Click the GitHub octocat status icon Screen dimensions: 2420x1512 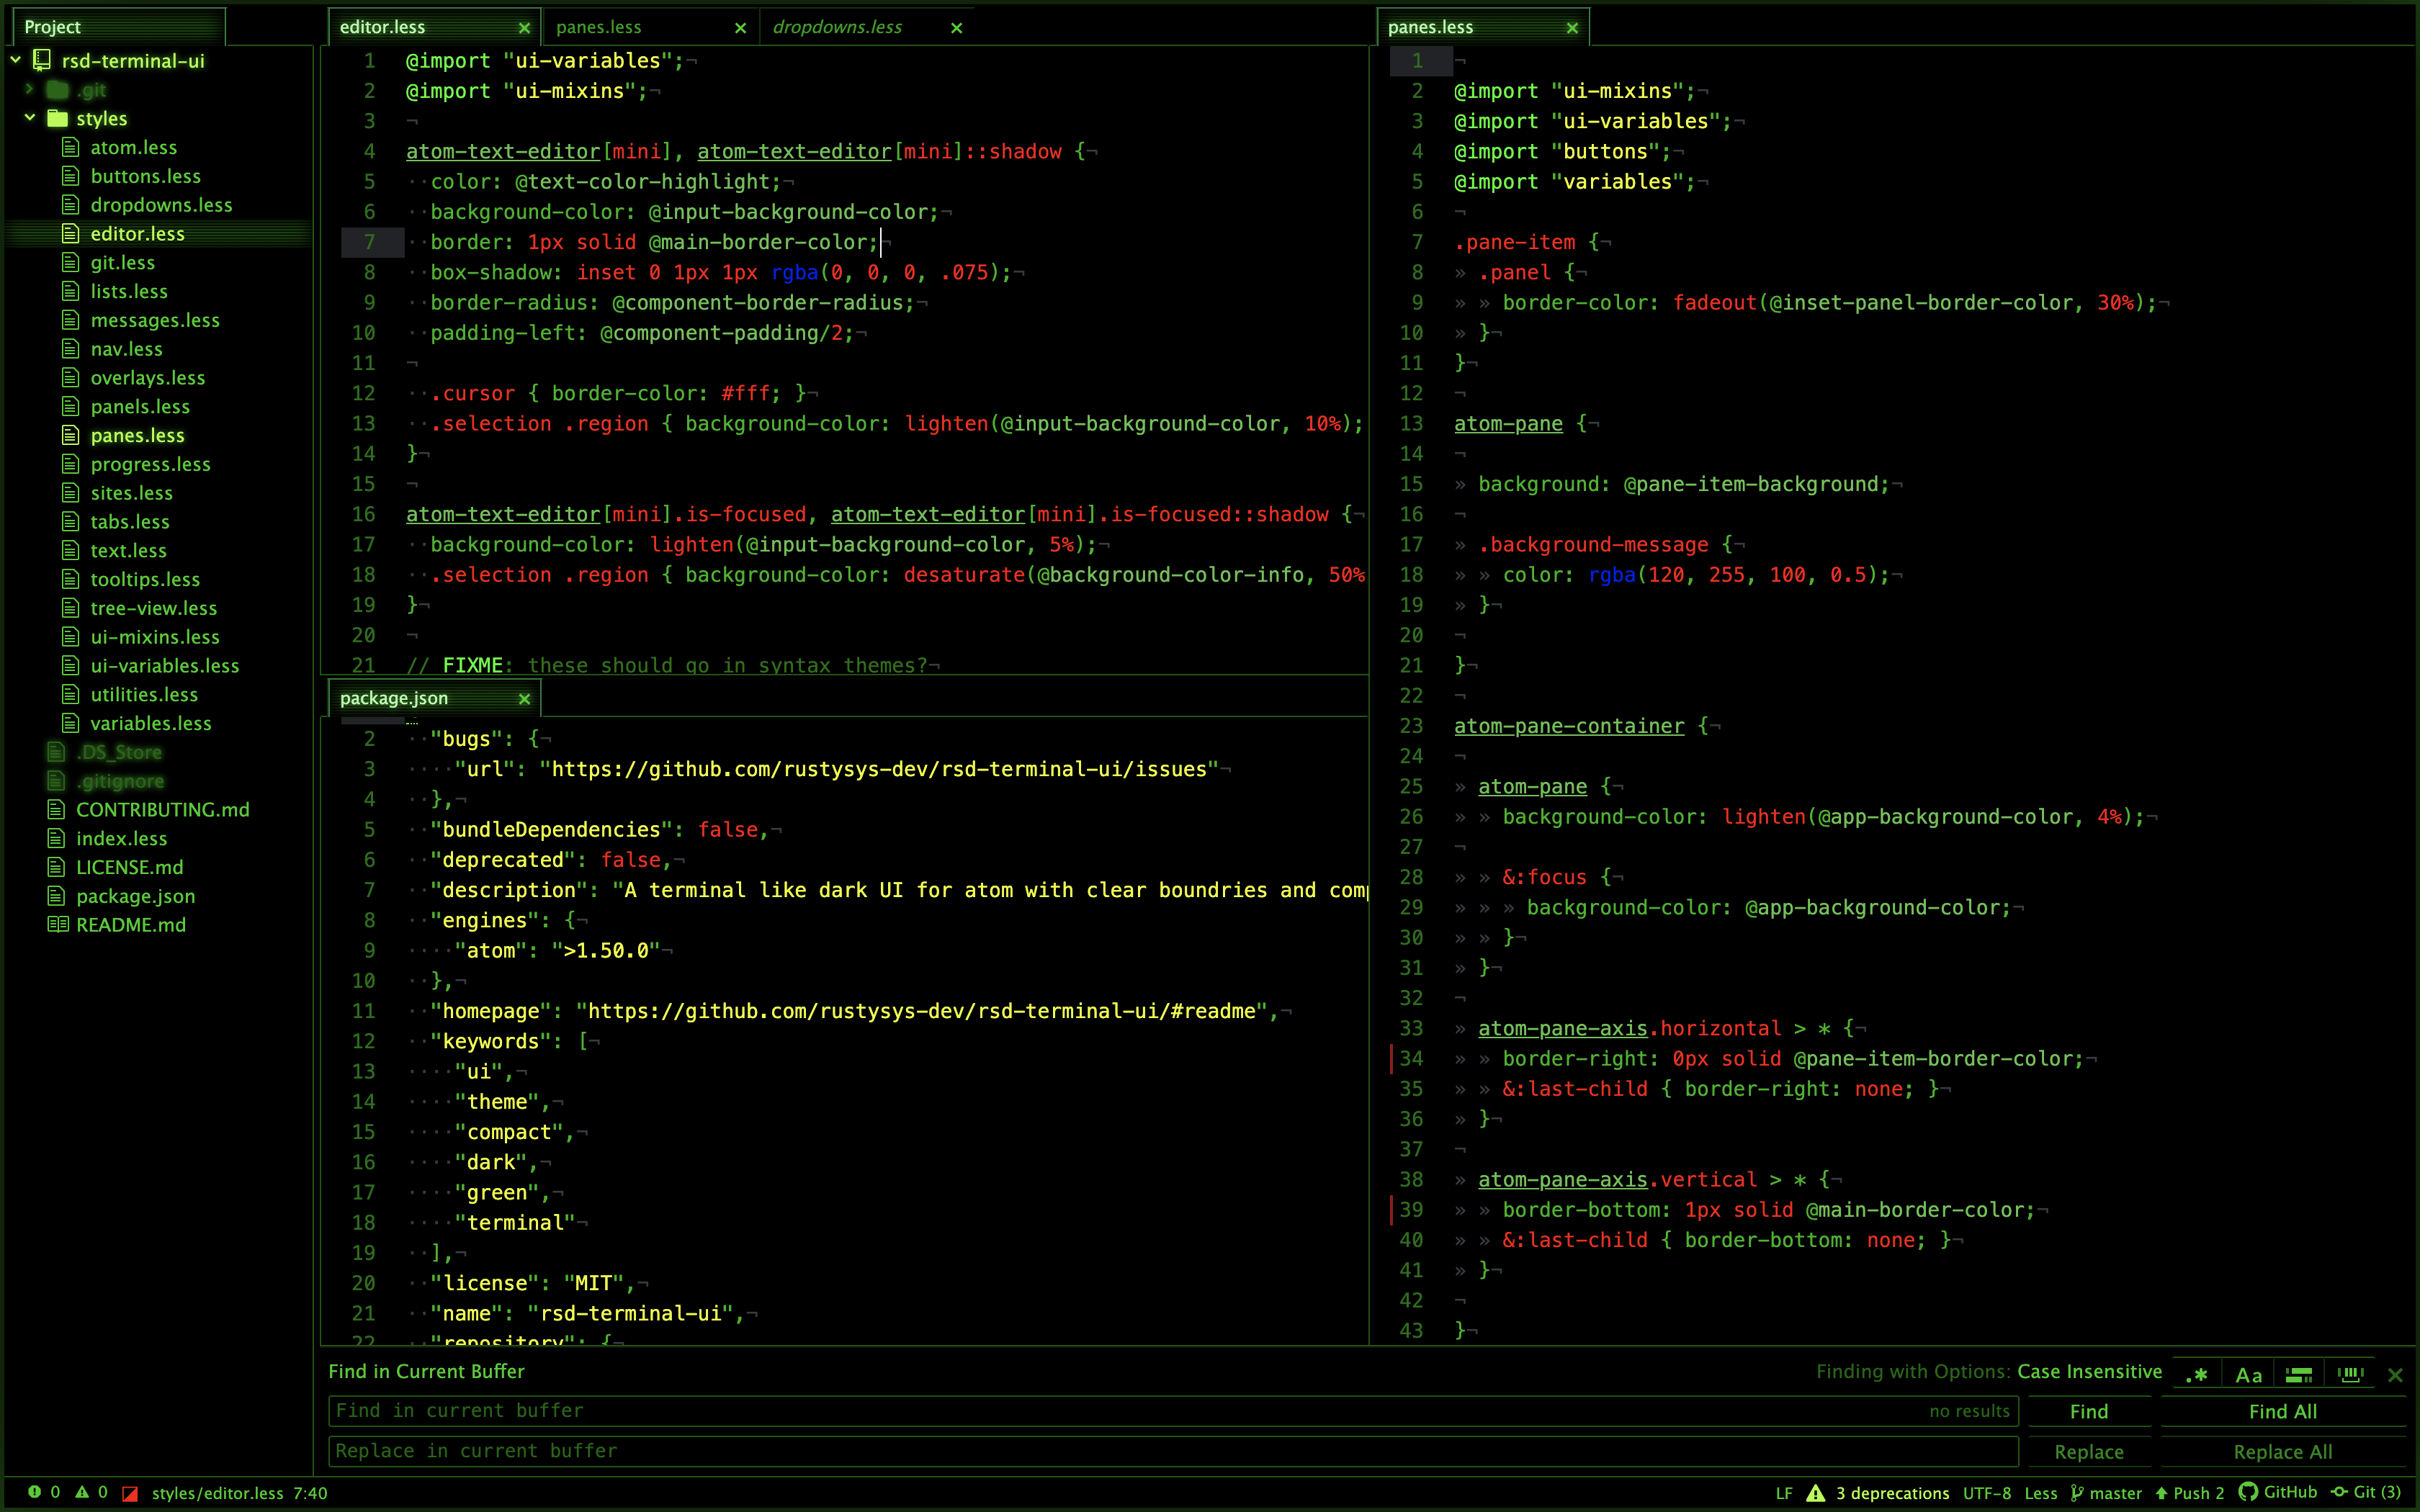coord(2248,1492)
